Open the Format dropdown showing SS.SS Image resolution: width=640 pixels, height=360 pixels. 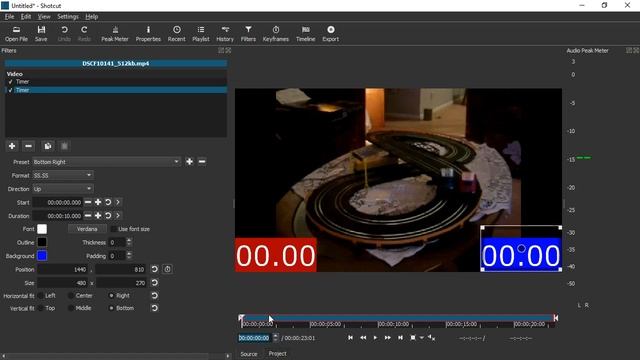(63, 175)
